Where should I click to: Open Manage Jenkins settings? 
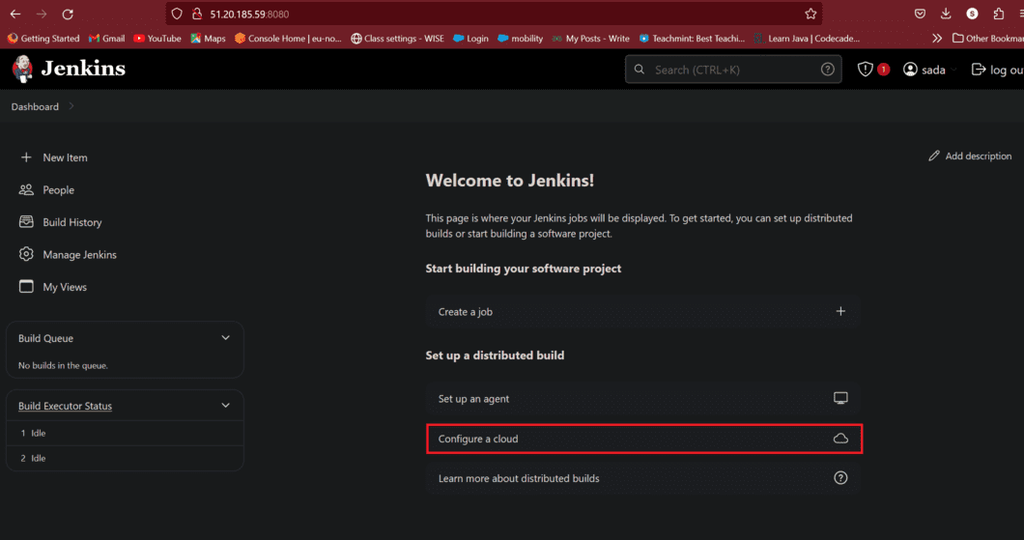coord(80,255)
